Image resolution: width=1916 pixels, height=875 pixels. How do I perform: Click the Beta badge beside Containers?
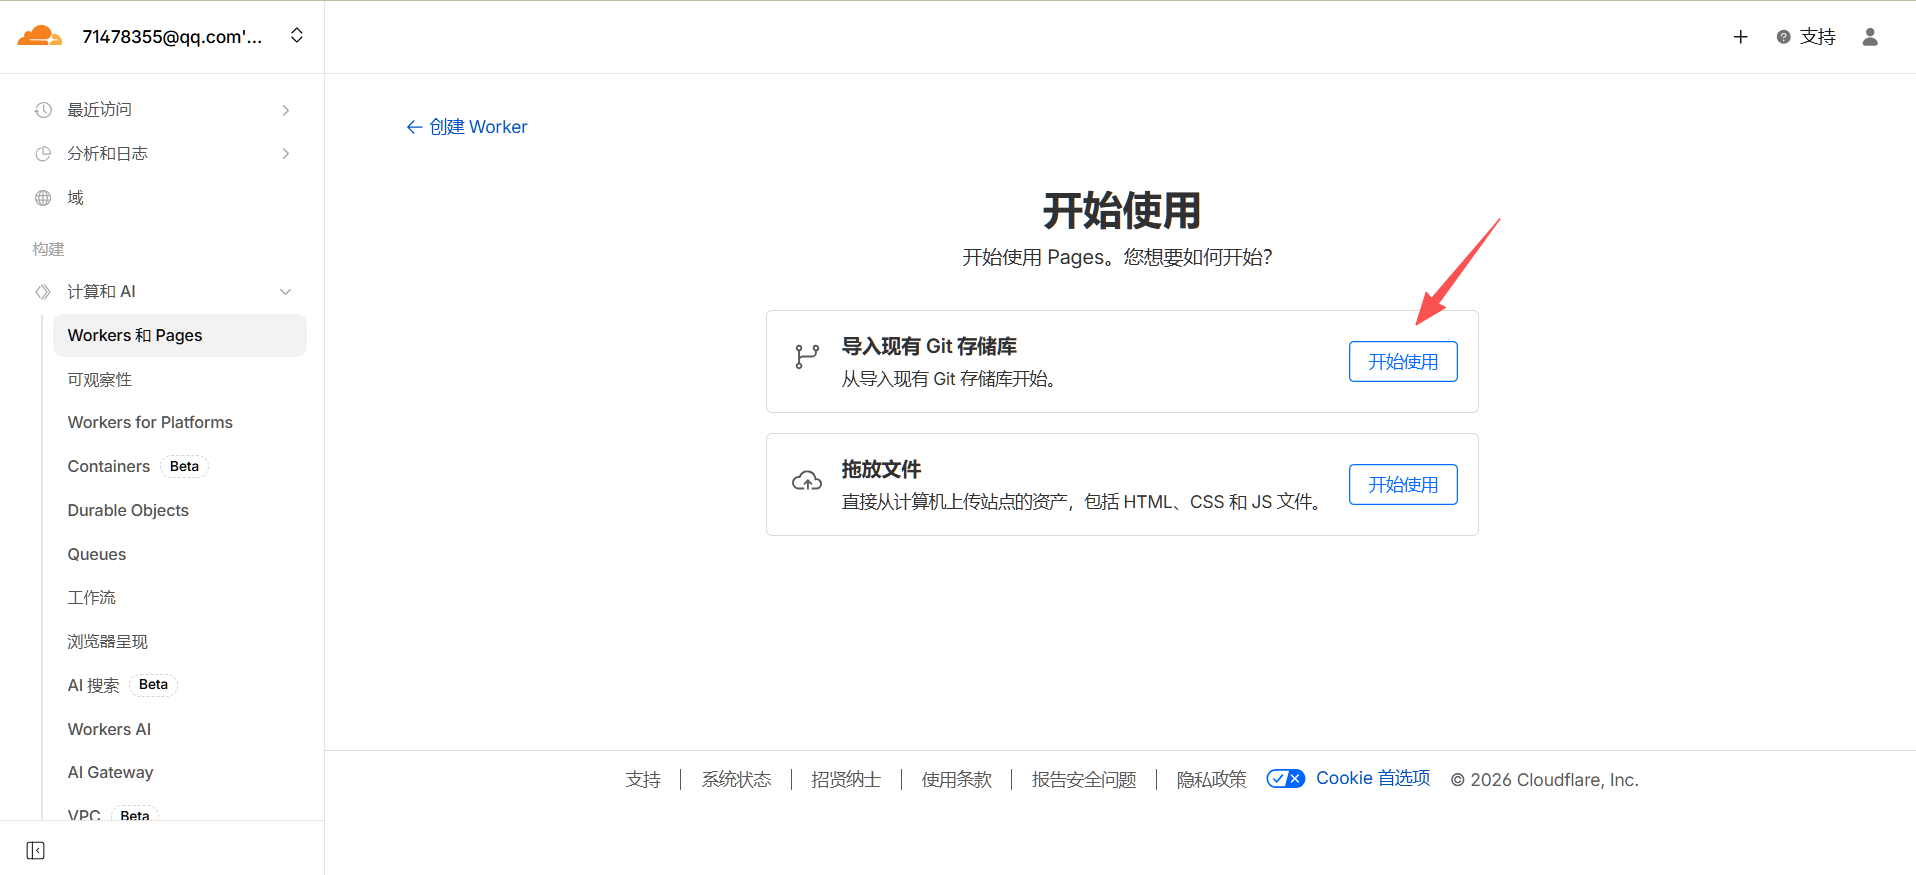click(x=184, y=467)
